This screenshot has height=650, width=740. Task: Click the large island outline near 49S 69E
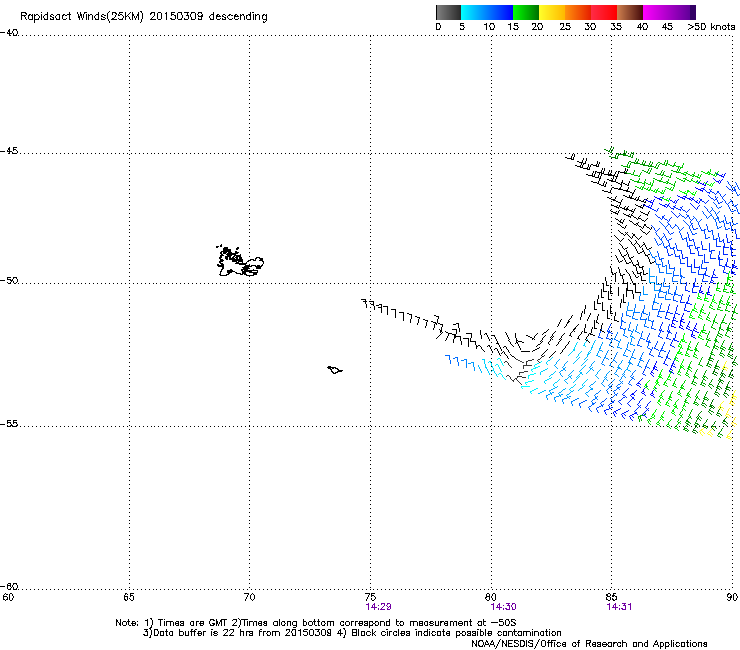pyautogui.click(x=240, y=261)
